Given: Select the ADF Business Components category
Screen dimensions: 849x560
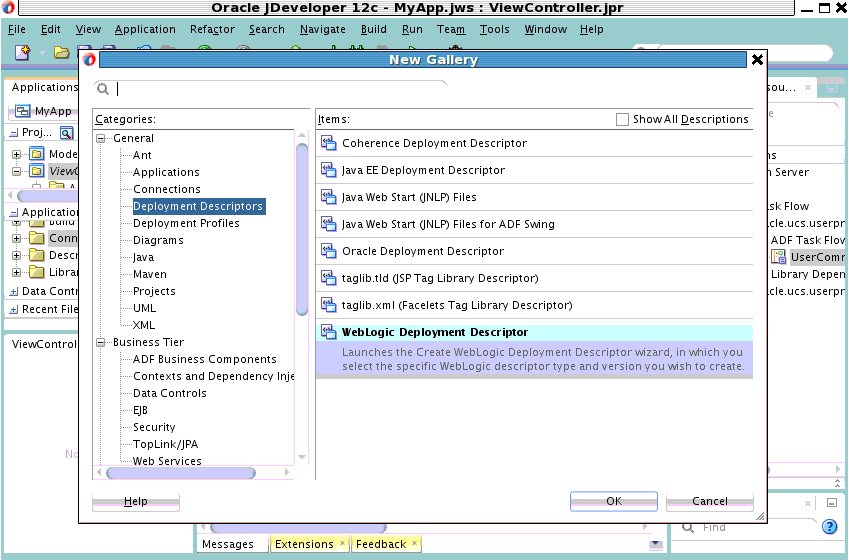Looking at the screenshot, I should (x=205, y=359).
